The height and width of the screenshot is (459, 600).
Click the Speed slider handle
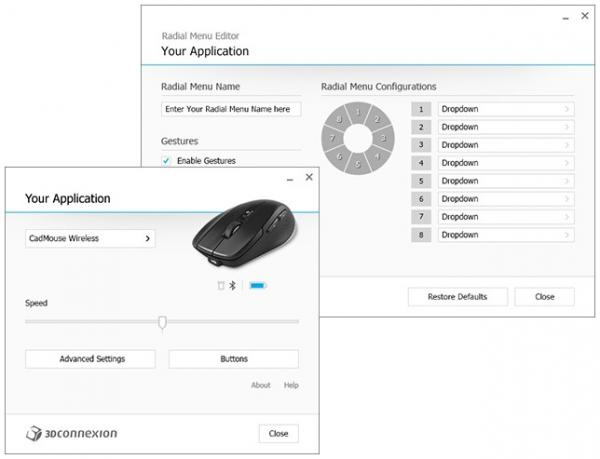tap(162, 322)
